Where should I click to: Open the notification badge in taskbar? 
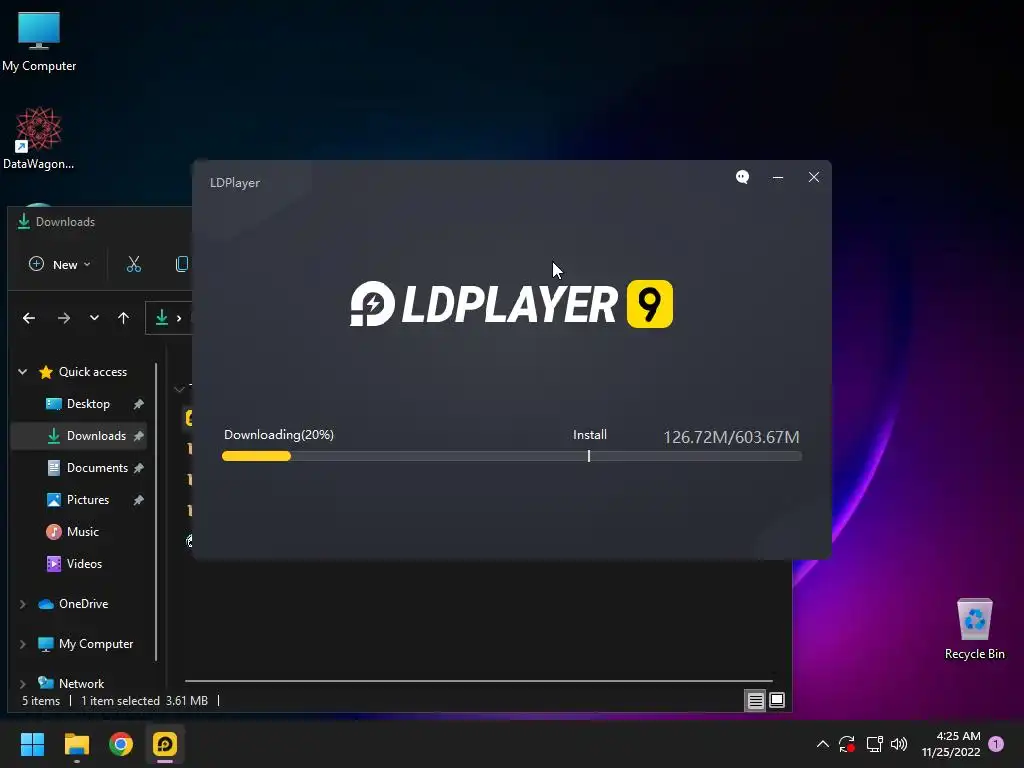(996, 744)
